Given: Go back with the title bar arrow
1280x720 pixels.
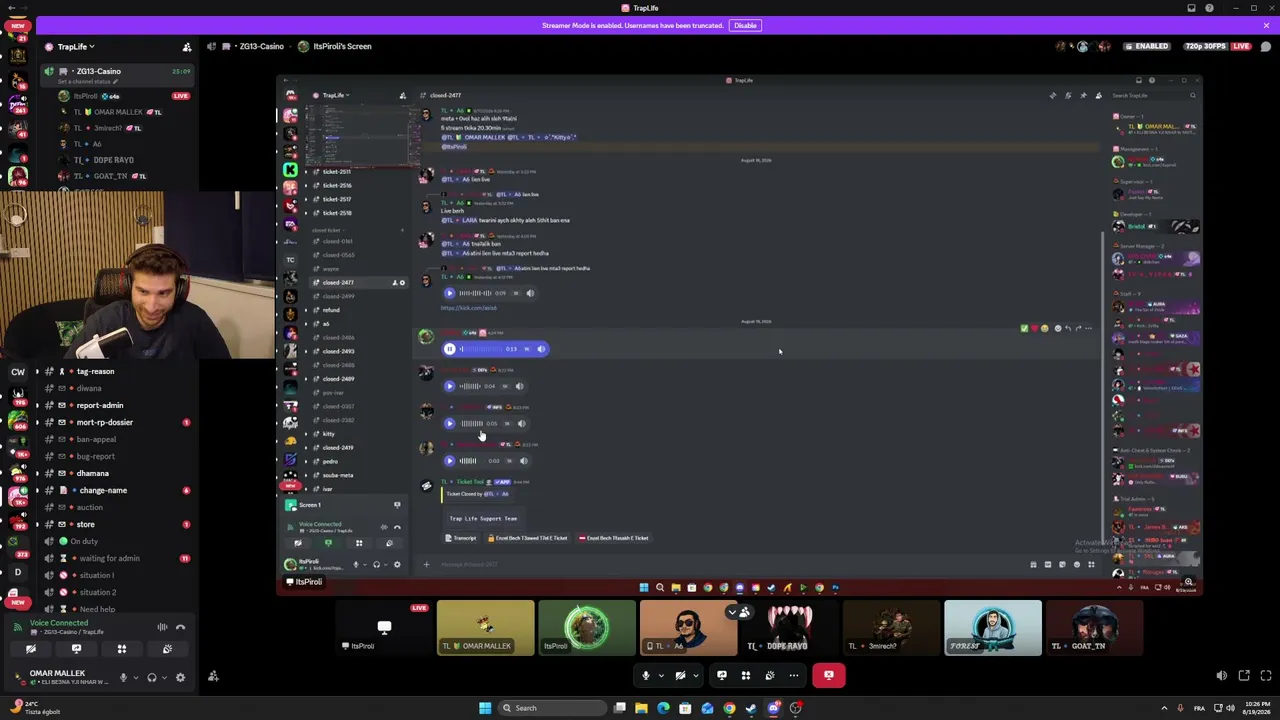Looking at the screenshot, I should (x=11, y=8).
